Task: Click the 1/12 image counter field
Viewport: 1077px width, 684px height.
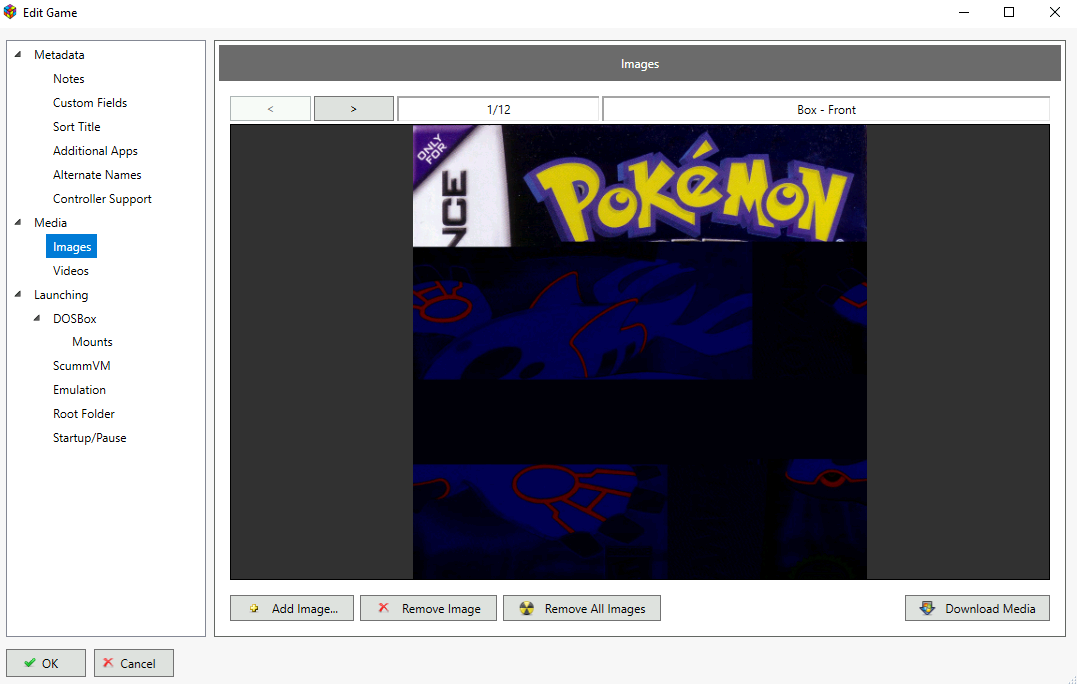Action: click(x=499, y=109)
